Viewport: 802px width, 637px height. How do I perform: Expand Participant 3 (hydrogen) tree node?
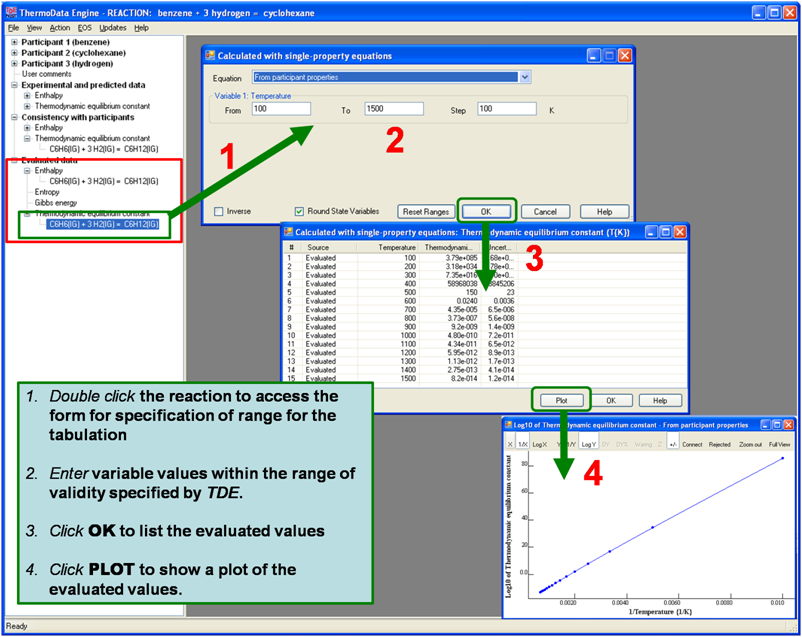[14, 63]
